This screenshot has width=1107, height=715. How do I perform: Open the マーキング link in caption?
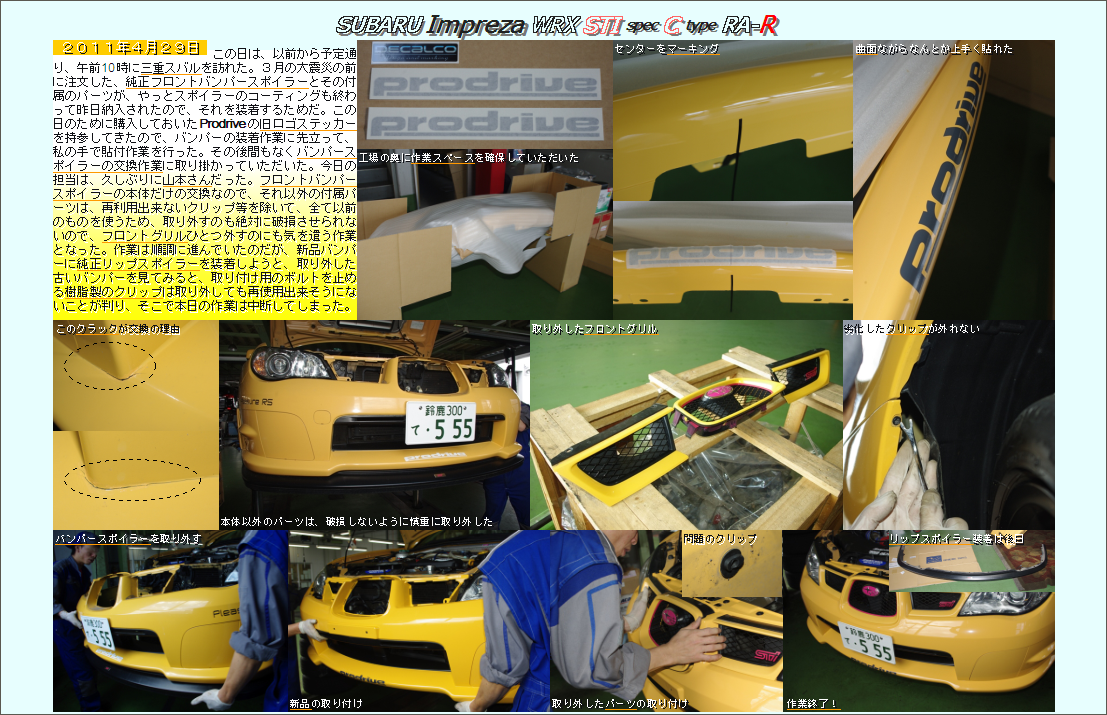point(692,48)
